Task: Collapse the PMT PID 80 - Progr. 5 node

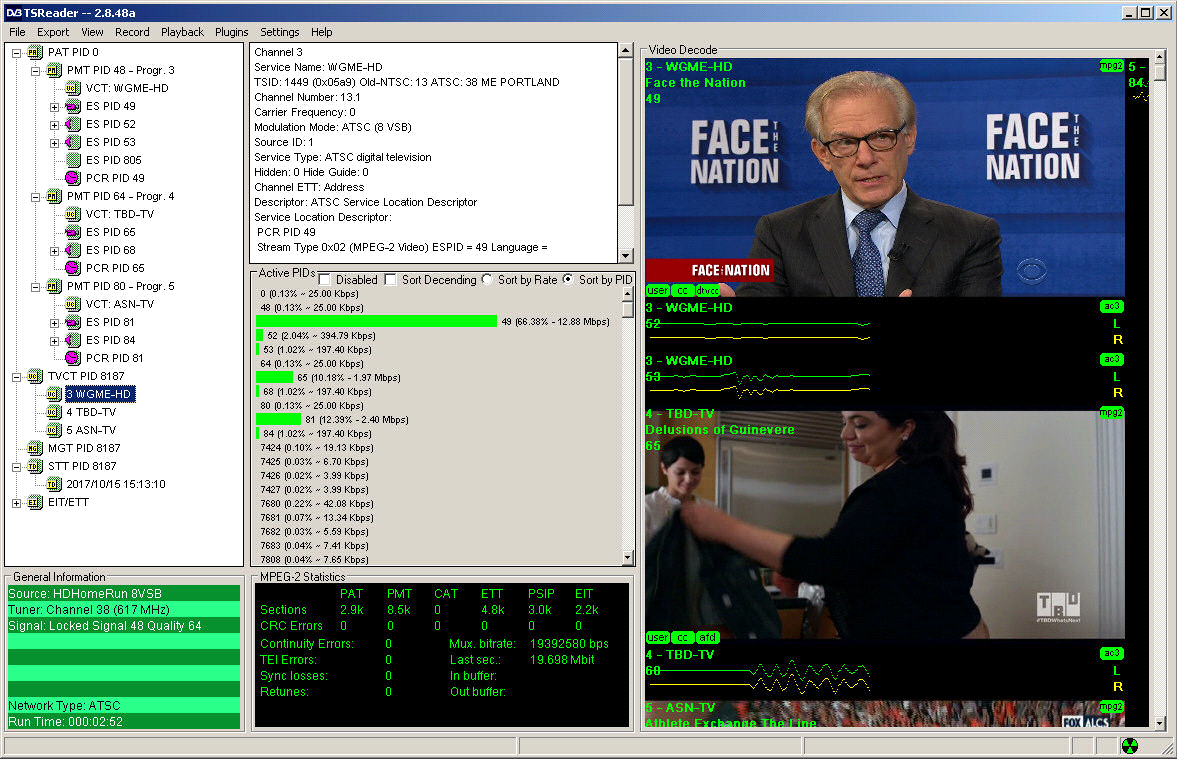Action: point(35,287)
